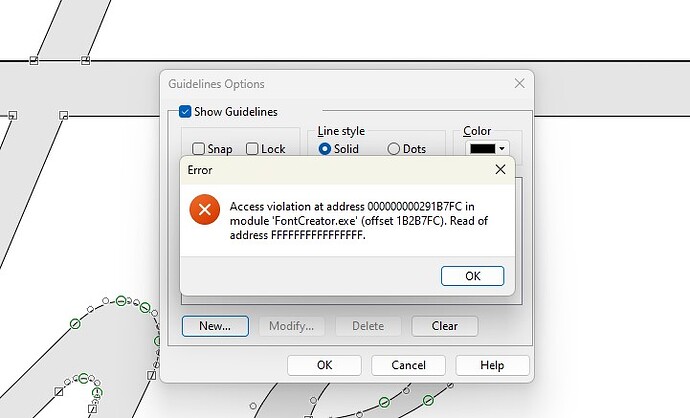Select Solid line style
The image size is (690, 418).
tap(325, 149)
